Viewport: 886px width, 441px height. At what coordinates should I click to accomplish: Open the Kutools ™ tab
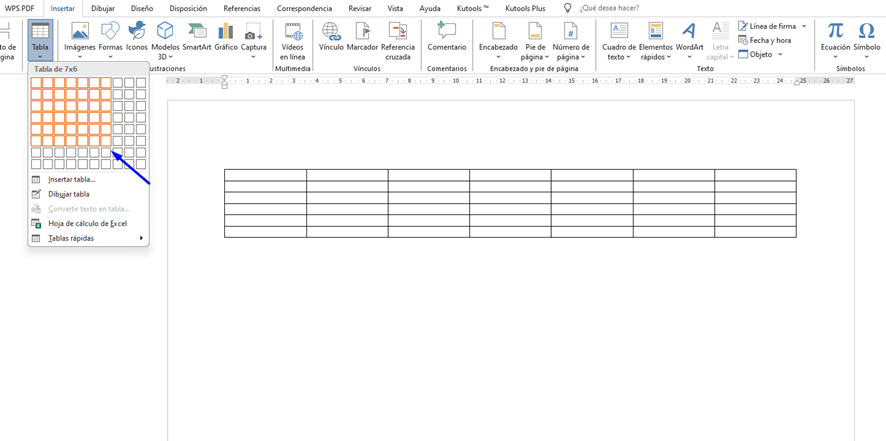click(472, 8)
